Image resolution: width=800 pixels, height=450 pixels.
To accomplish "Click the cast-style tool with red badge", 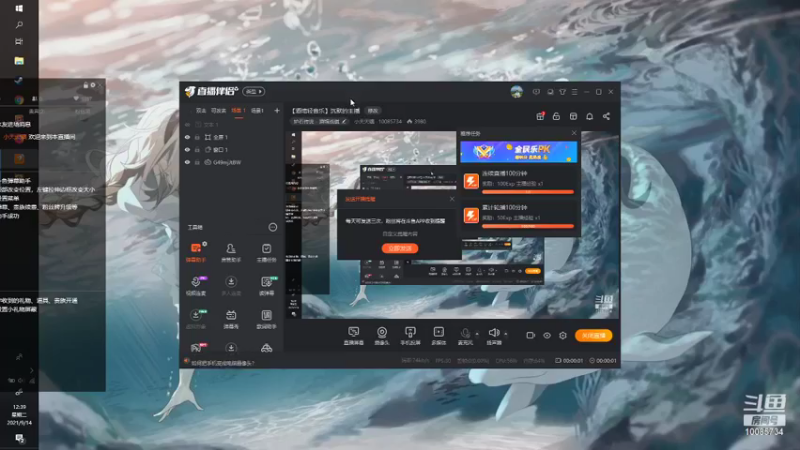I will (196, 348).
